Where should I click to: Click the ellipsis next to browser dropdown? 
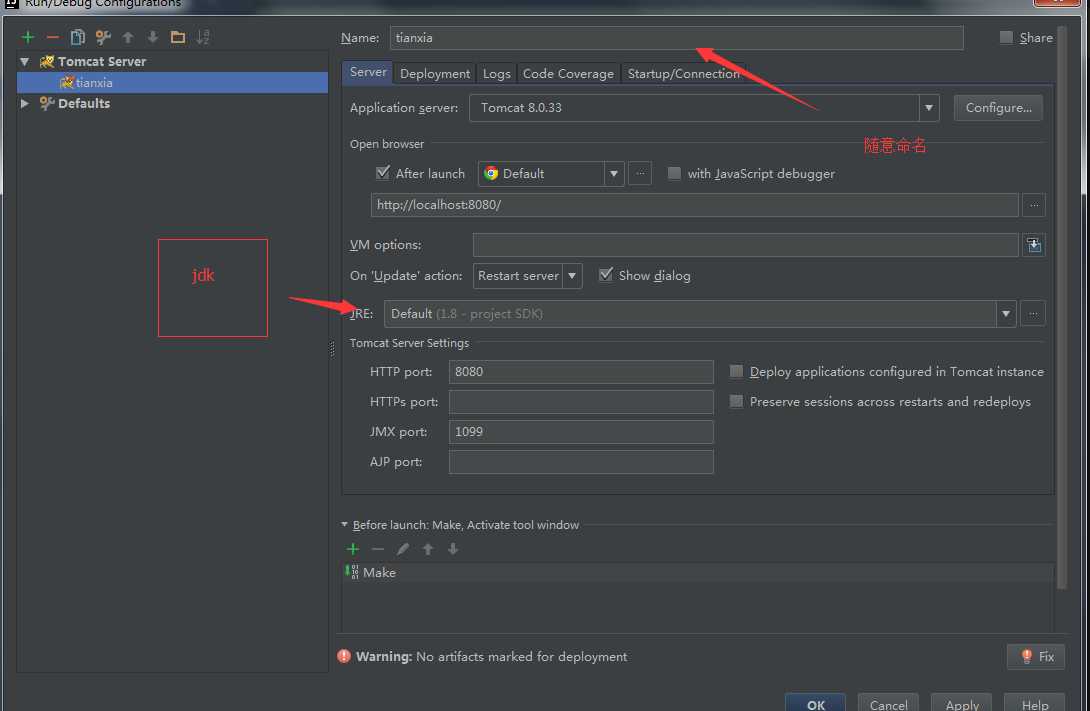click(x=640, y=173)
